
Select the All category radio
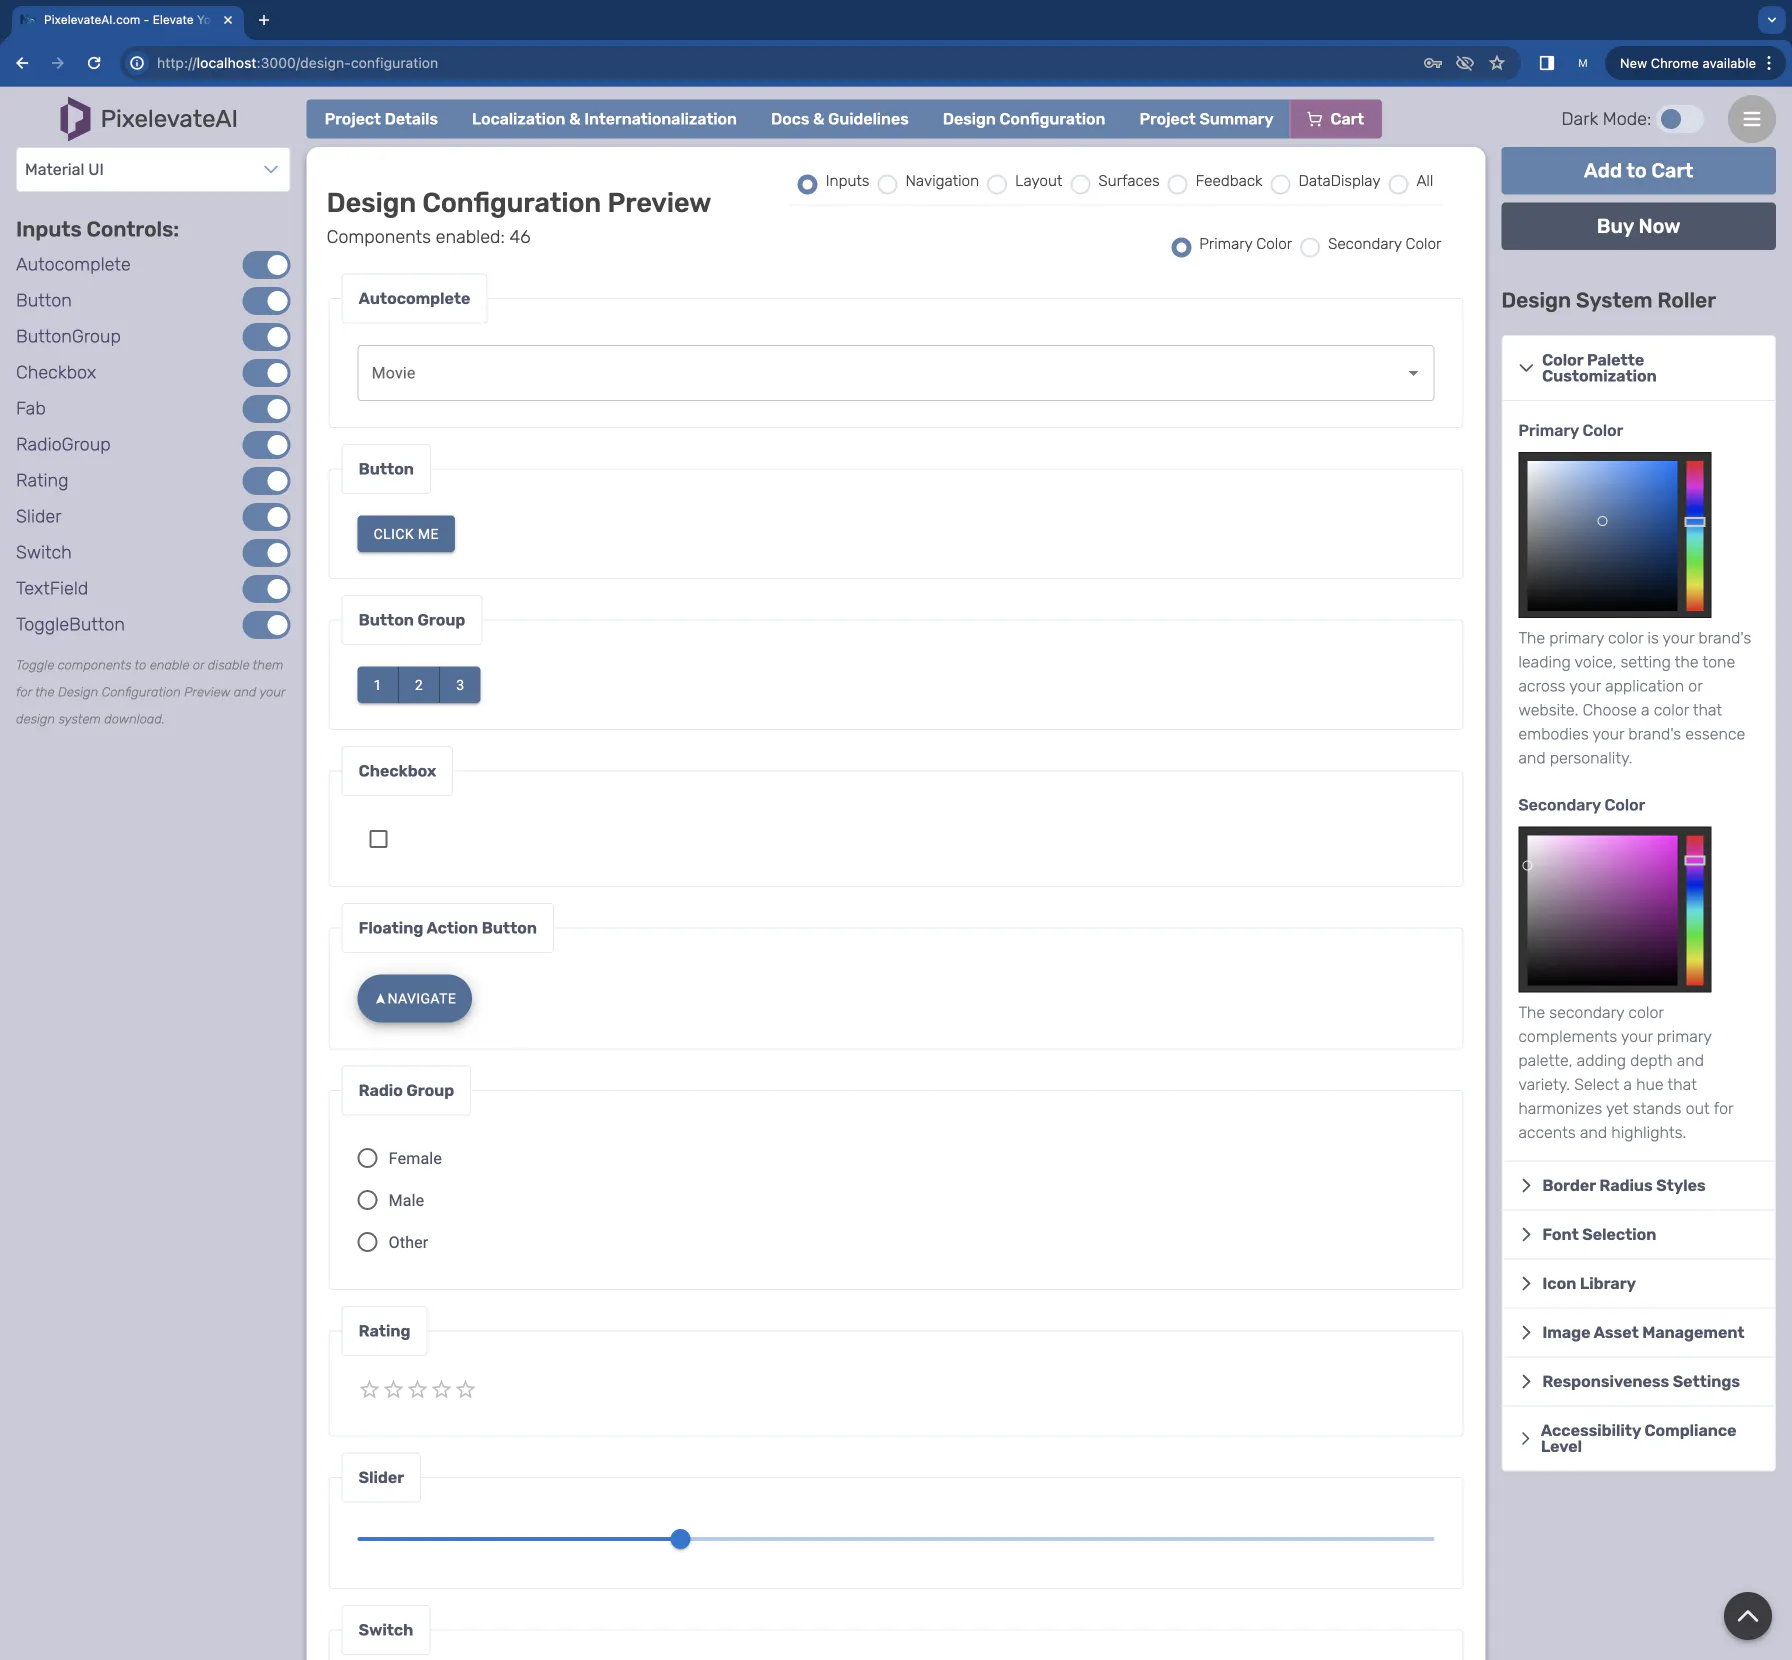(1398, 184)
